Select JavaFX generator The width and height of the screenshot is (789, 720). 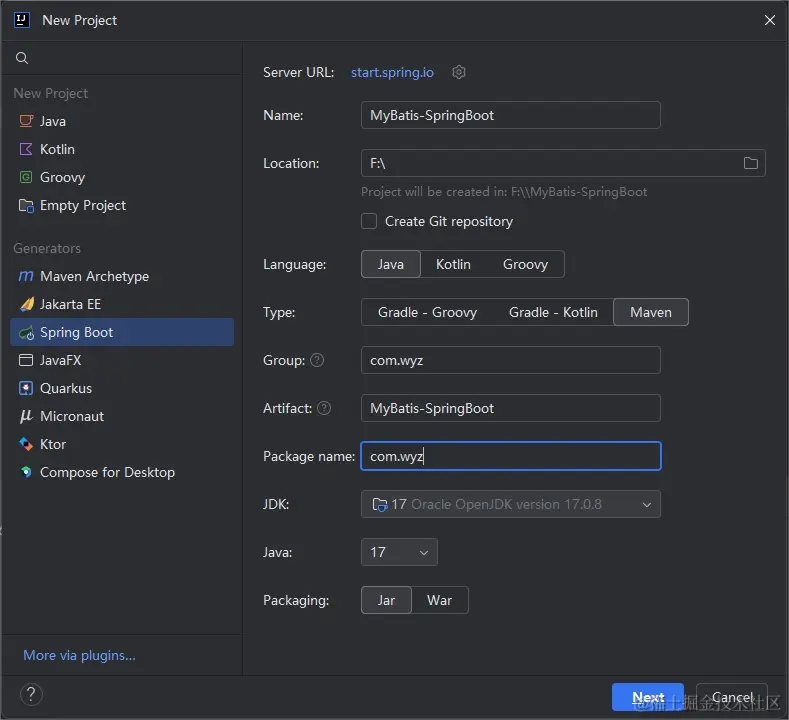[122, 360]
